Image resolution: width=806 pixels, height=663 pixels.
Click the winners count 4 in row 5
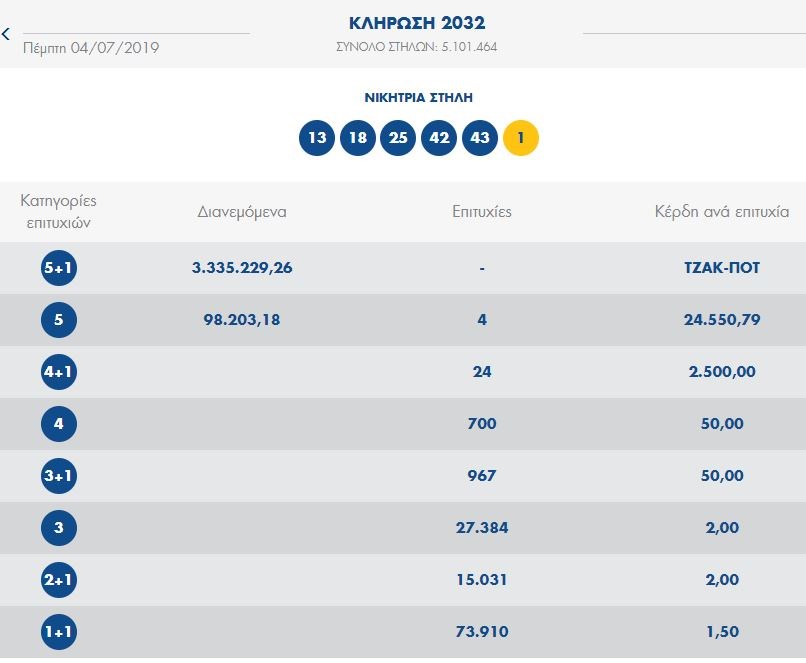482,320
